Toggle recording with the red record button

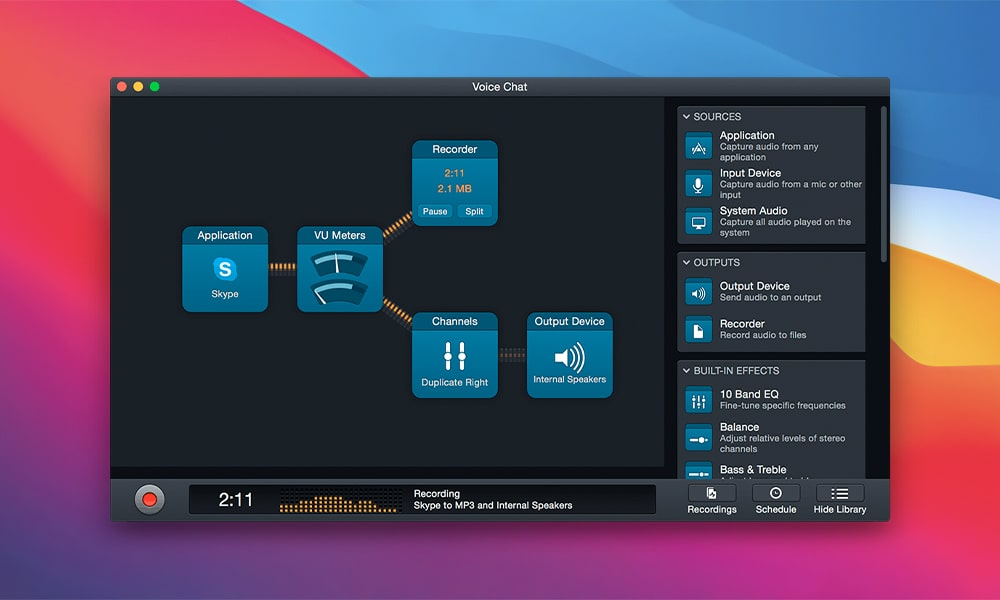[150, 497]
